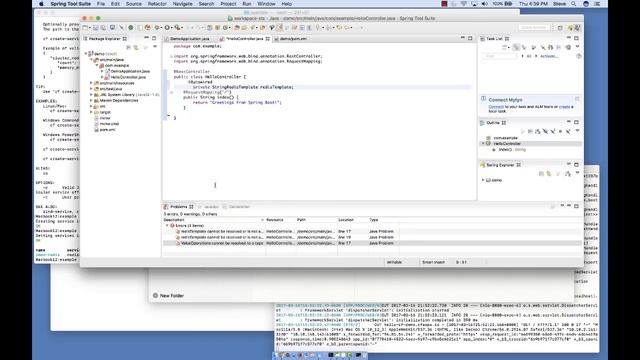Click Connect link in Connect Mylyn
The width and height of the screenshot is (640, 360).
click(496, 107)
